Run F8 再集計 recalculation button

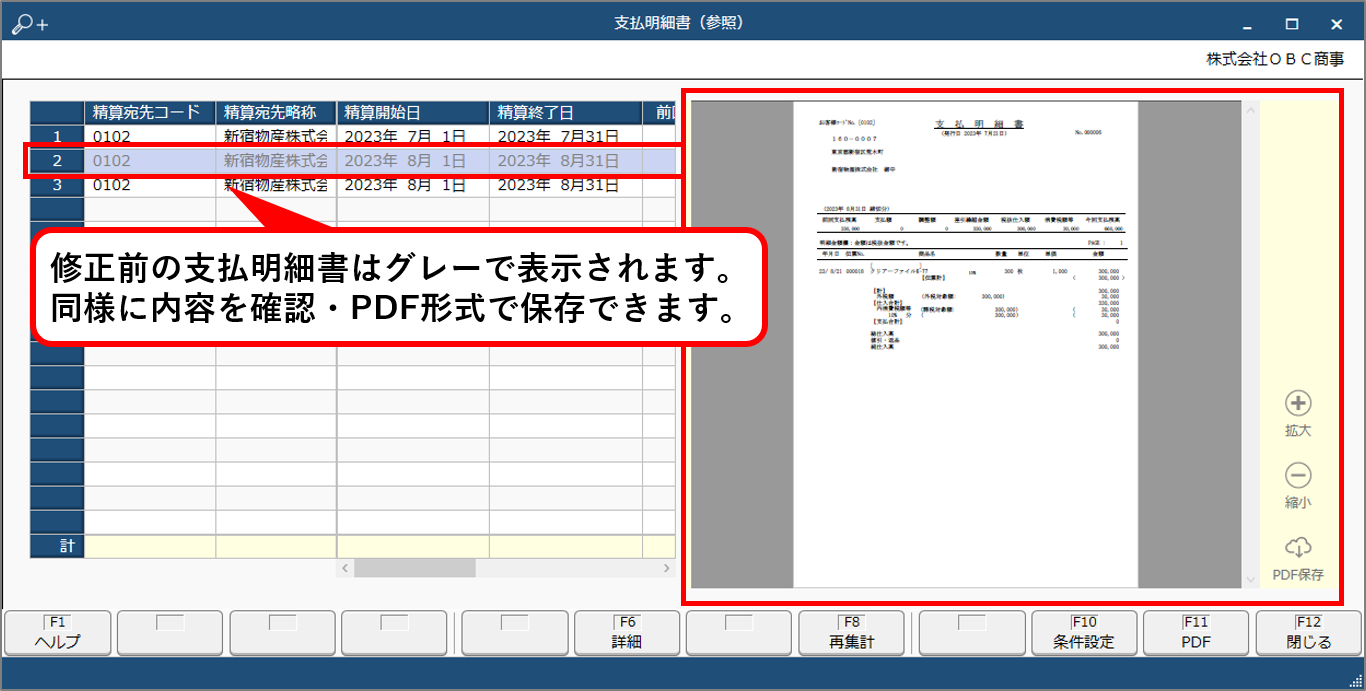pyautogui.click(x=852, y=633)
